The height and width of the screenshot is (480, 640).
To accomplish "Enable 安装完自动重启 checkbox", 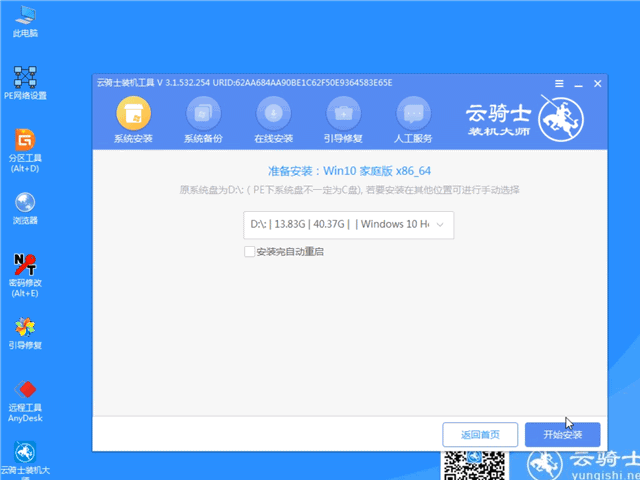I will click(x=249, y=252).
